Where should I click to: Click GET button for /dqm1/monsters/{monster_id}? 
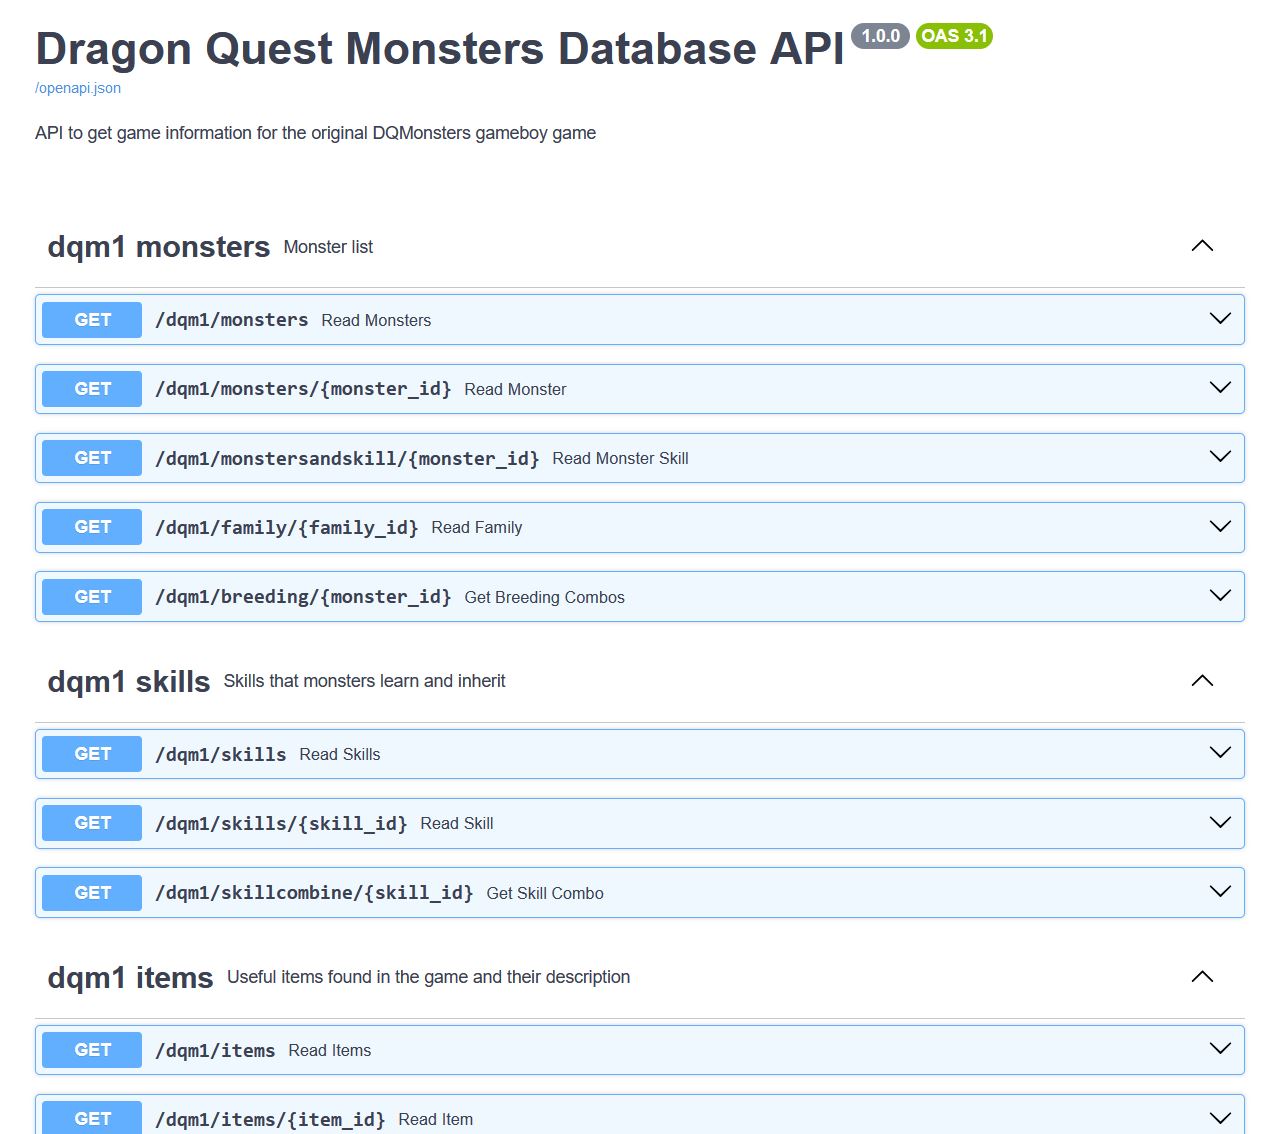[x=92, y=389]
